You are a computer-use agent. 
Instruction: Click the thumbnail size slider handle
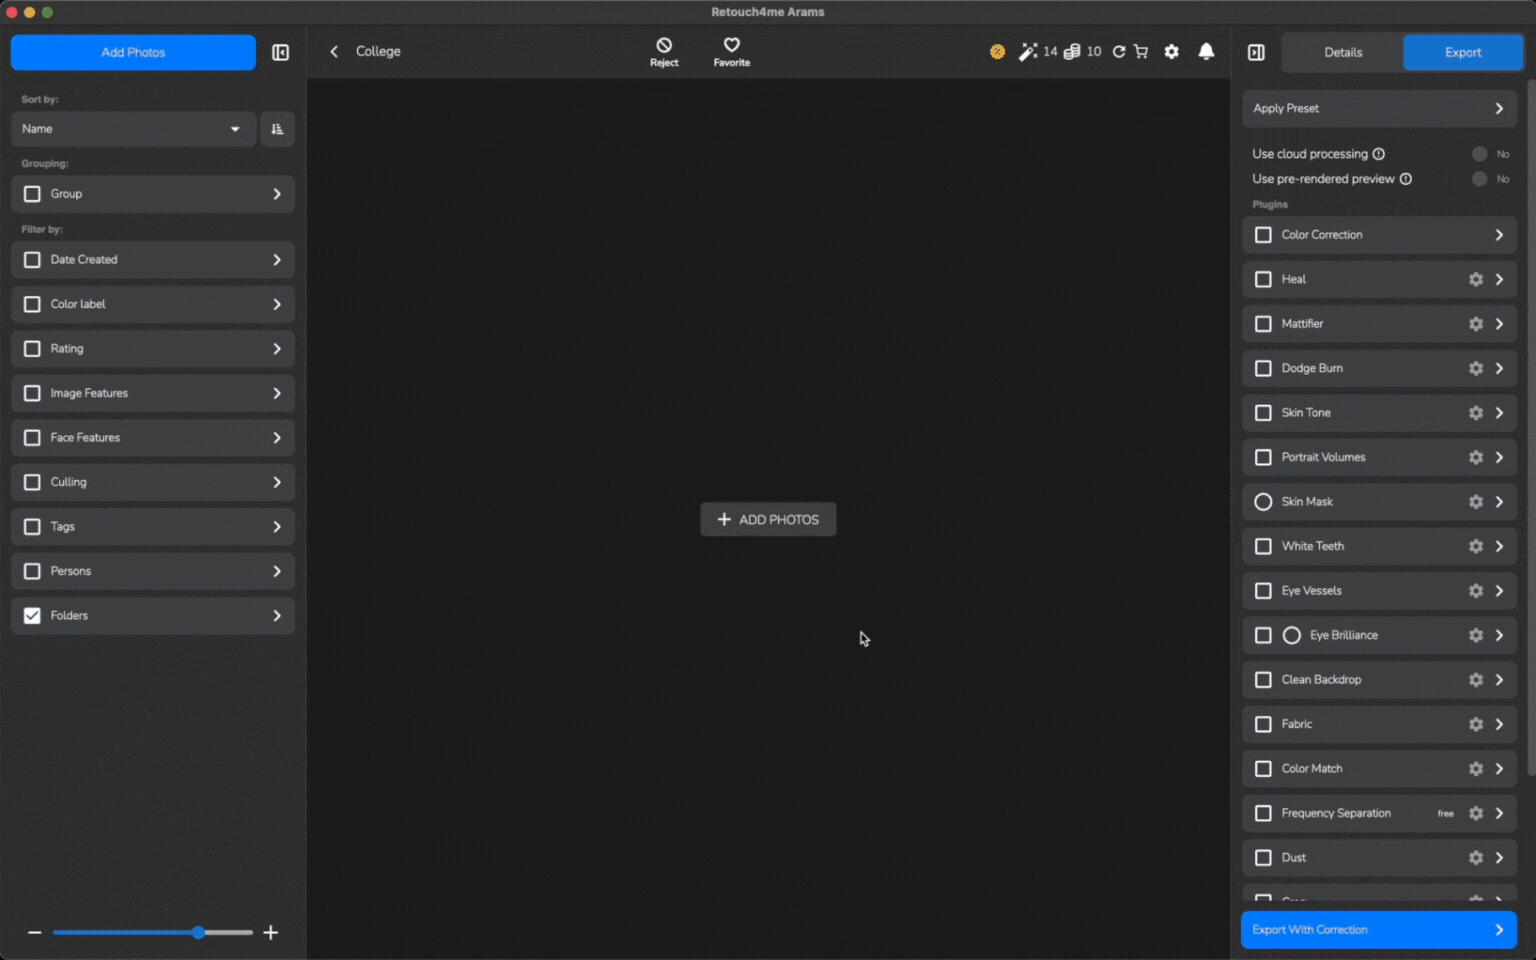pos(198,933)
